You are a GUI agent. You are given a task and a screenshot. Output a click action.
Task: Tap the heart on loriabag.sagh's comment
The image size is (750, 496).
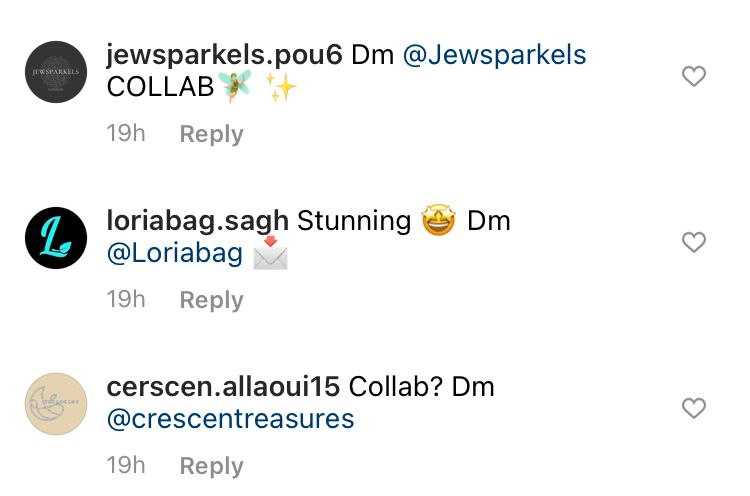click(x=693, y=242)
